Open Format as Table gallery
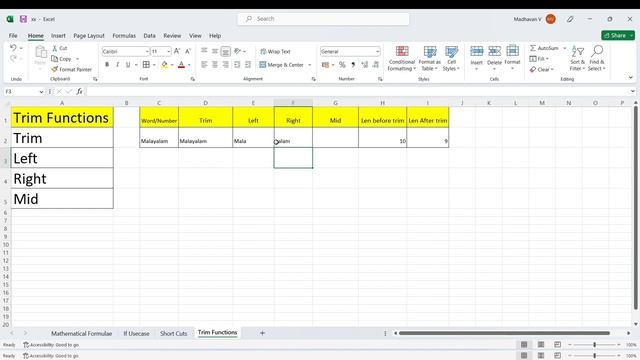This screenshot has height=360, width=640. (429, 58)
